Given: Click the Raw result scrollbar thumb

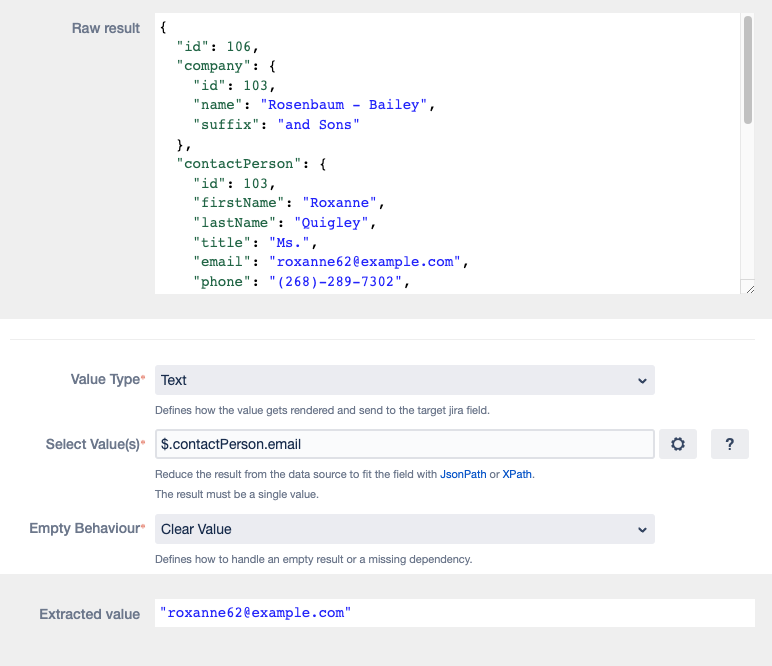Looking at the screenshot, I should pyautogui.click(x=748, y=70).
